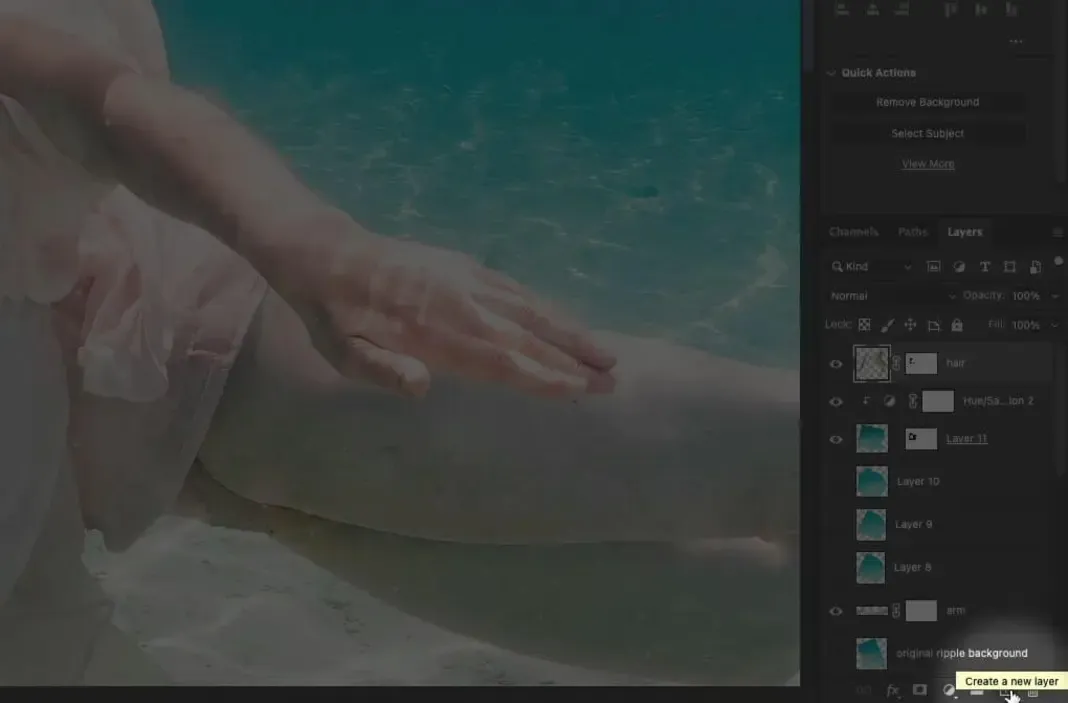Open the blend mode dropdown showing Normal
This screenshot has height=703, width=1068.
click(890, 295)
